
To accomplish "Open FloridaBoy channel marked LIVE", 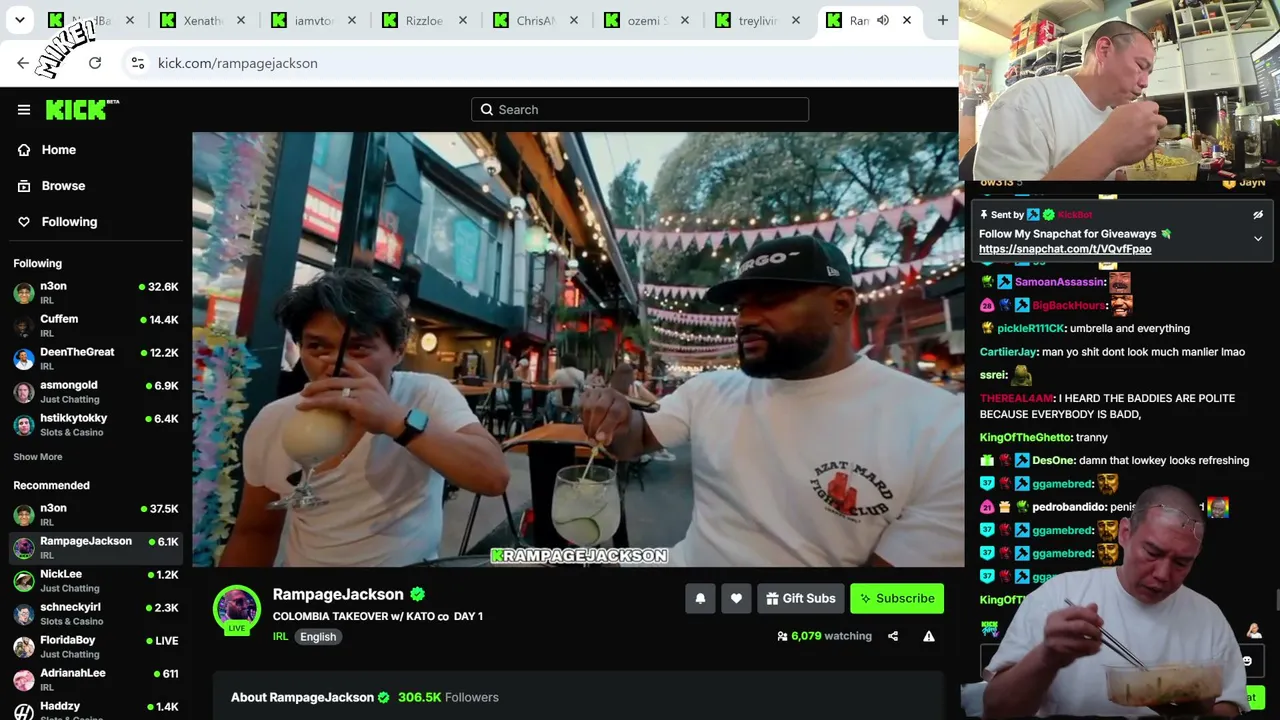I will [x=96, y=647].
